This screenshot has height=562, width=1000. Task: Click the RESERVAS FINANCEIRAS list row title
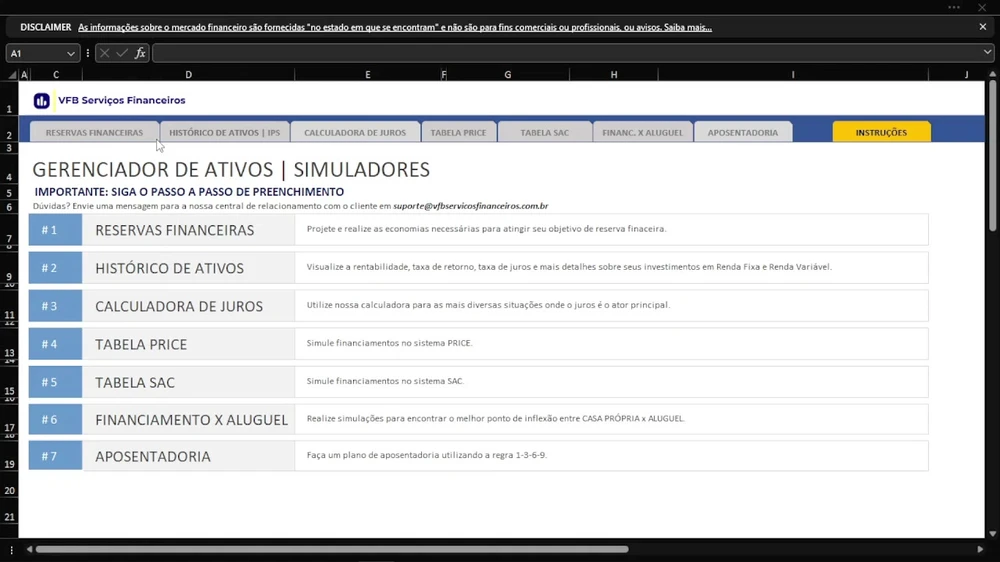point(175,230)
